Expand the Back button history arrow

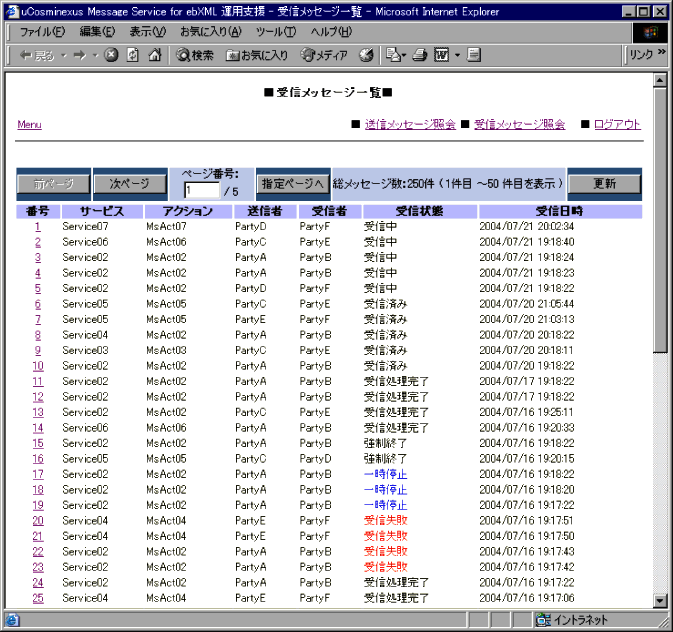coord(62,55)
